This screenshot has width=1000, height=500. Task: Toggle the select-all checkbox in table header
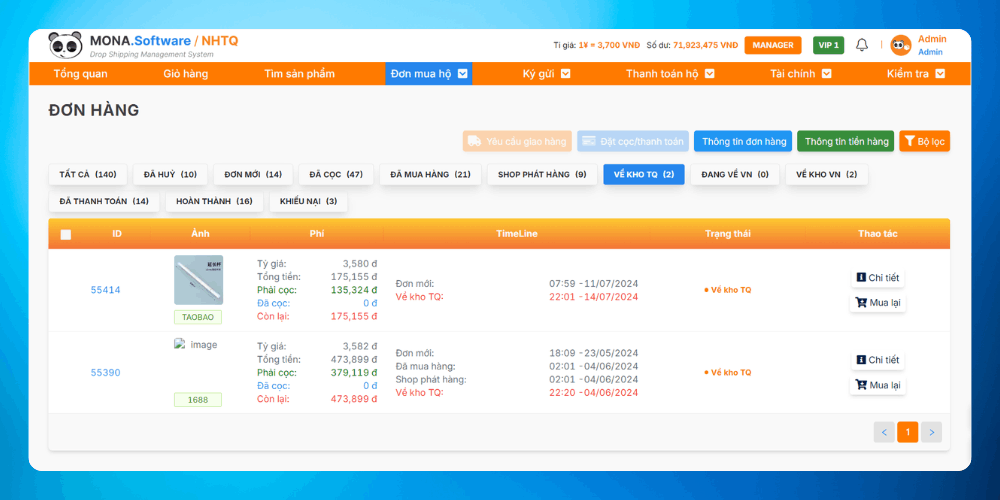coord(66,235)
